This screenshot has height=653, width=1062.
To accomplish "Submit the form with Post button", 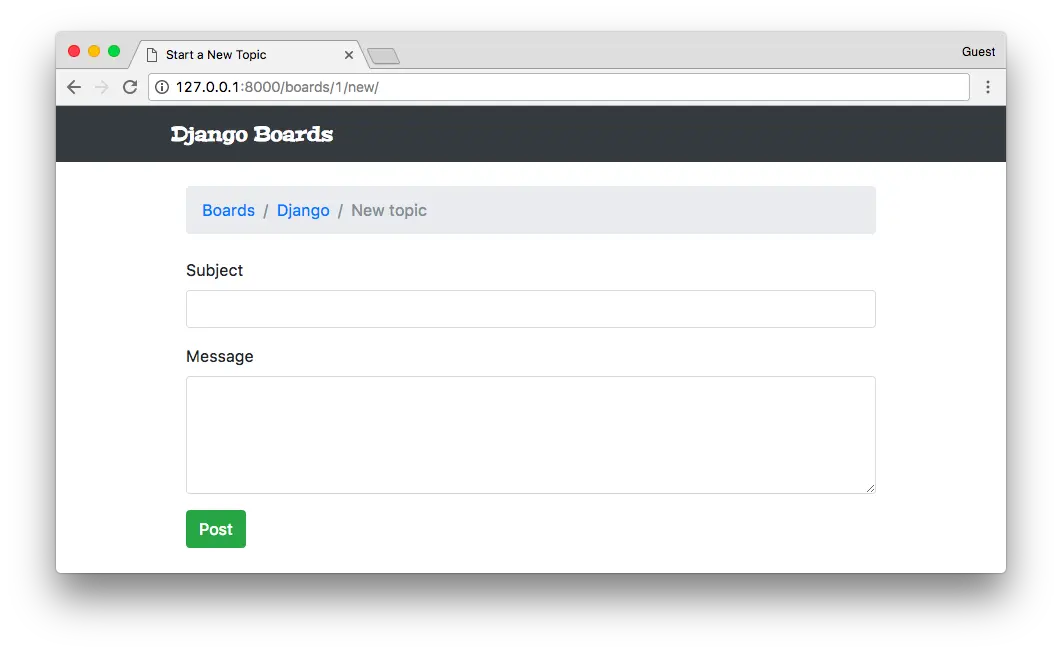I will (x=215, y=529).
